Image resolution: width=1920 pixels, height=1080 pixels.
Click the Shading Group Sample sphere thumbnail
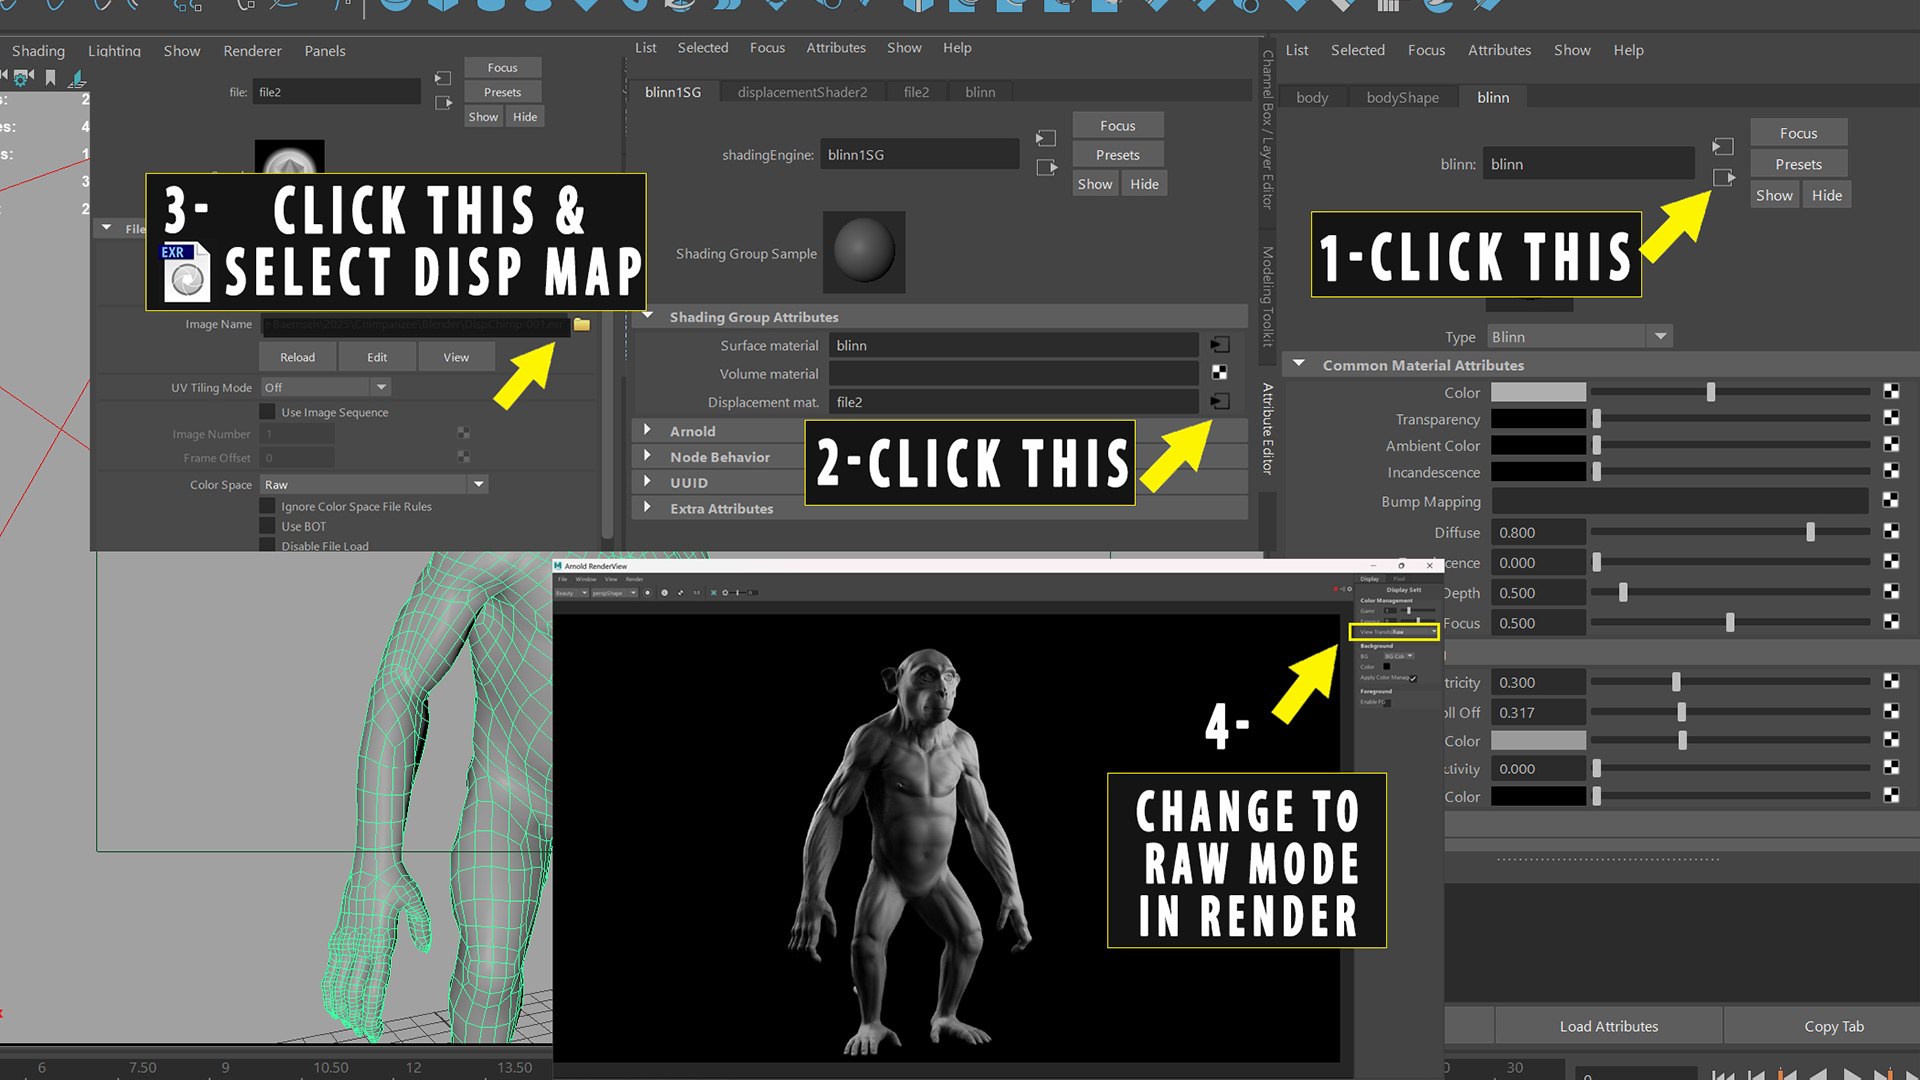[864, 252]
